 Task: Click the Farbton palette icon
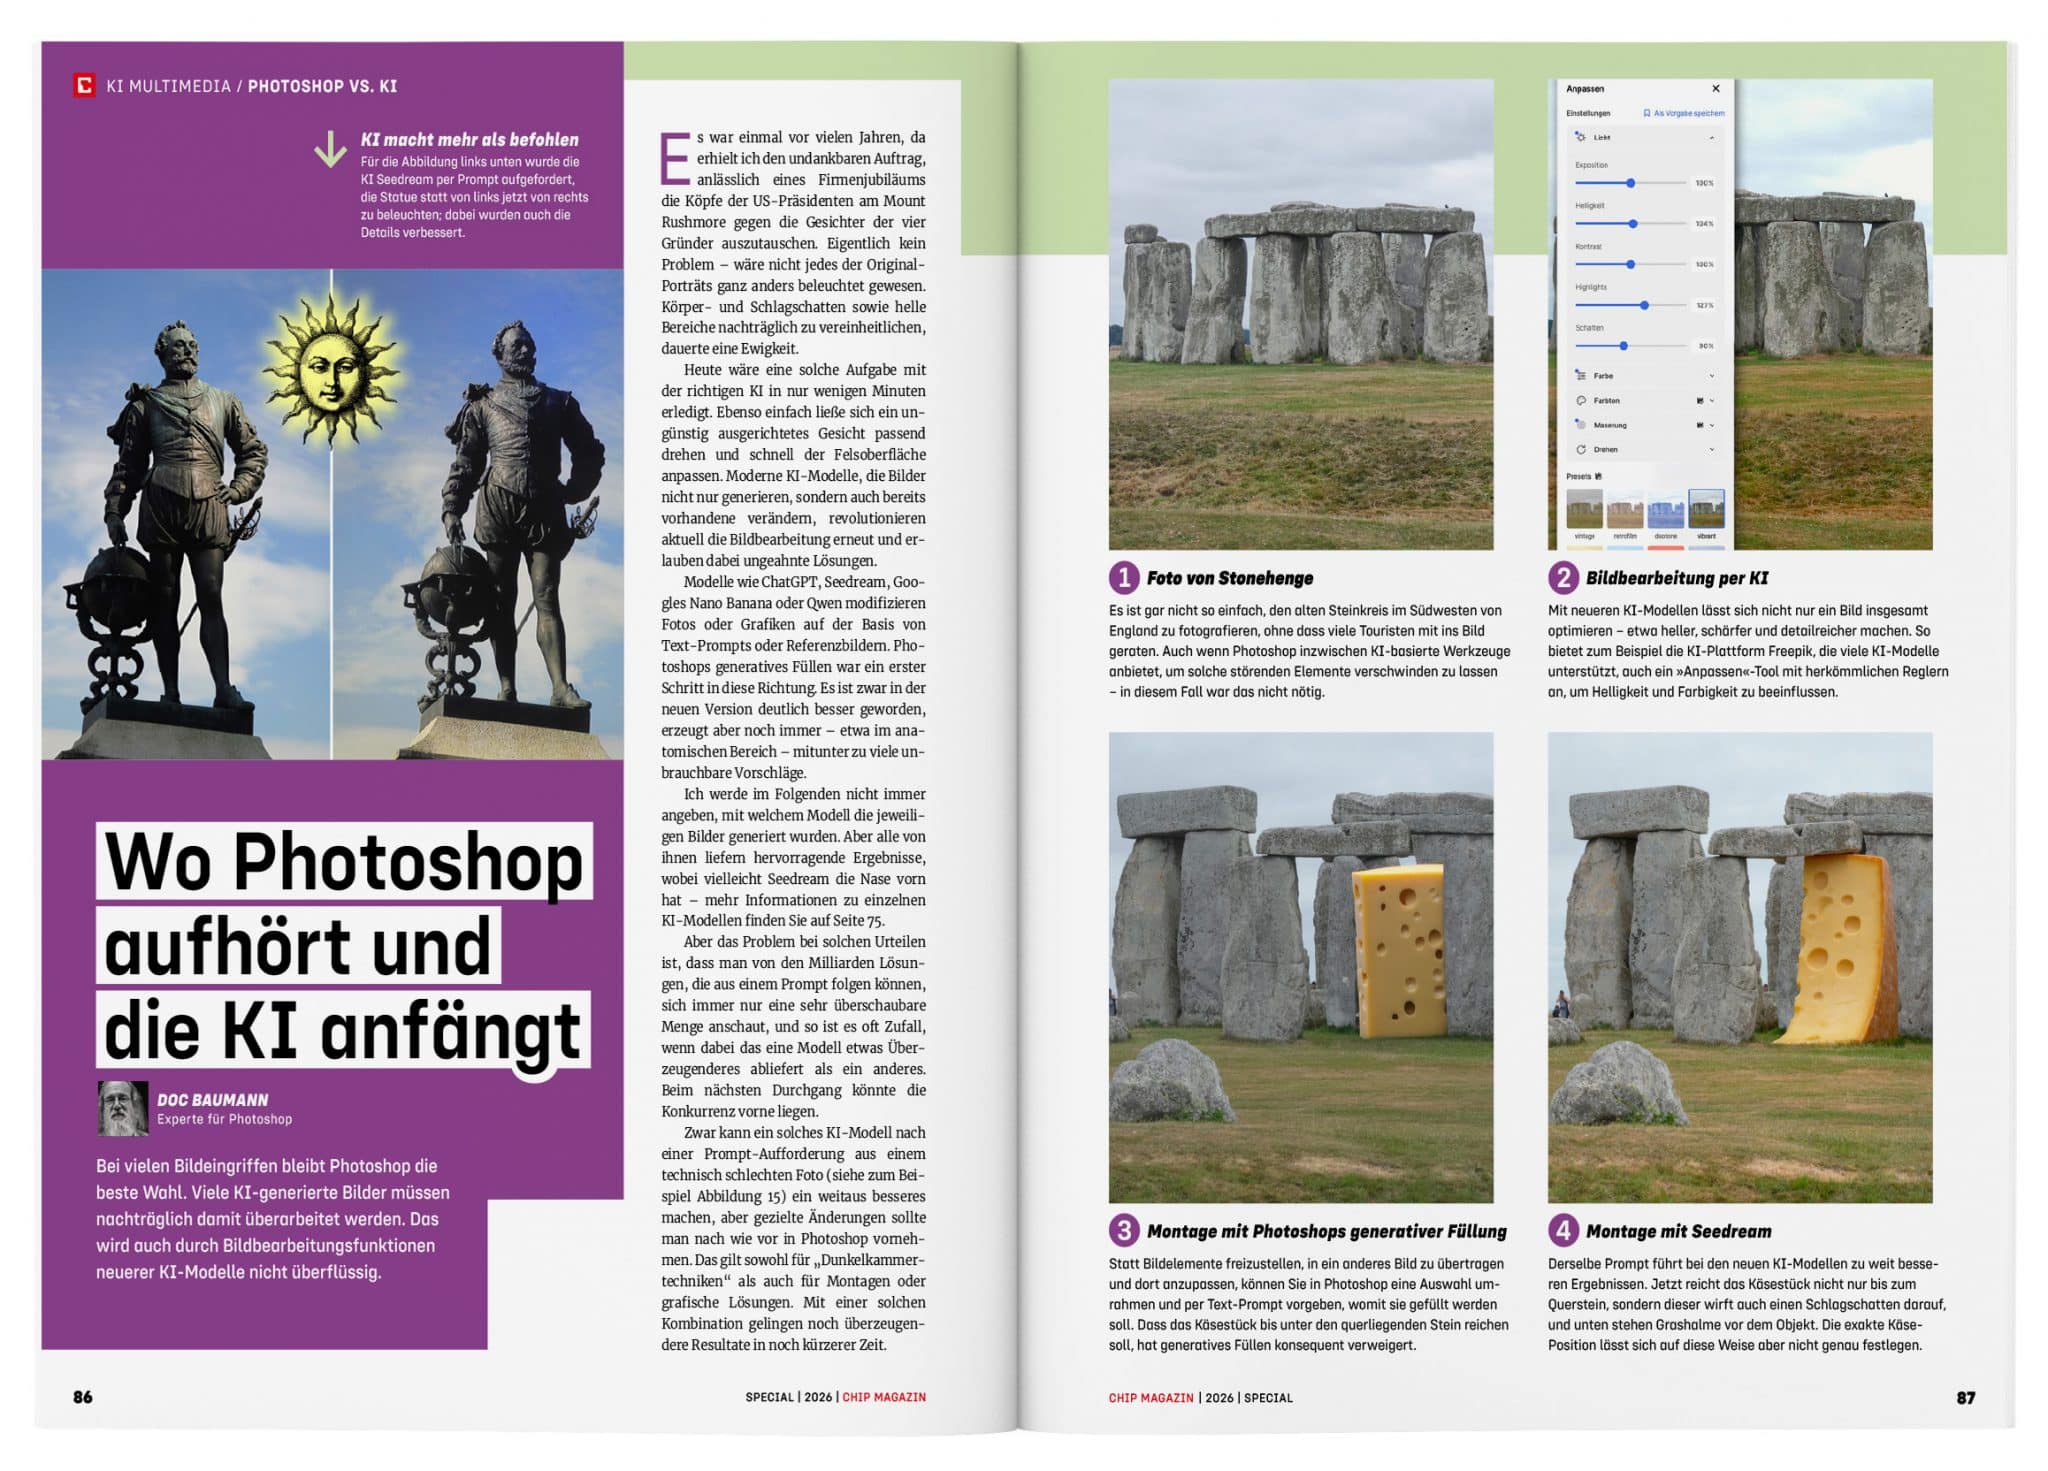(x=1581, y=400)
